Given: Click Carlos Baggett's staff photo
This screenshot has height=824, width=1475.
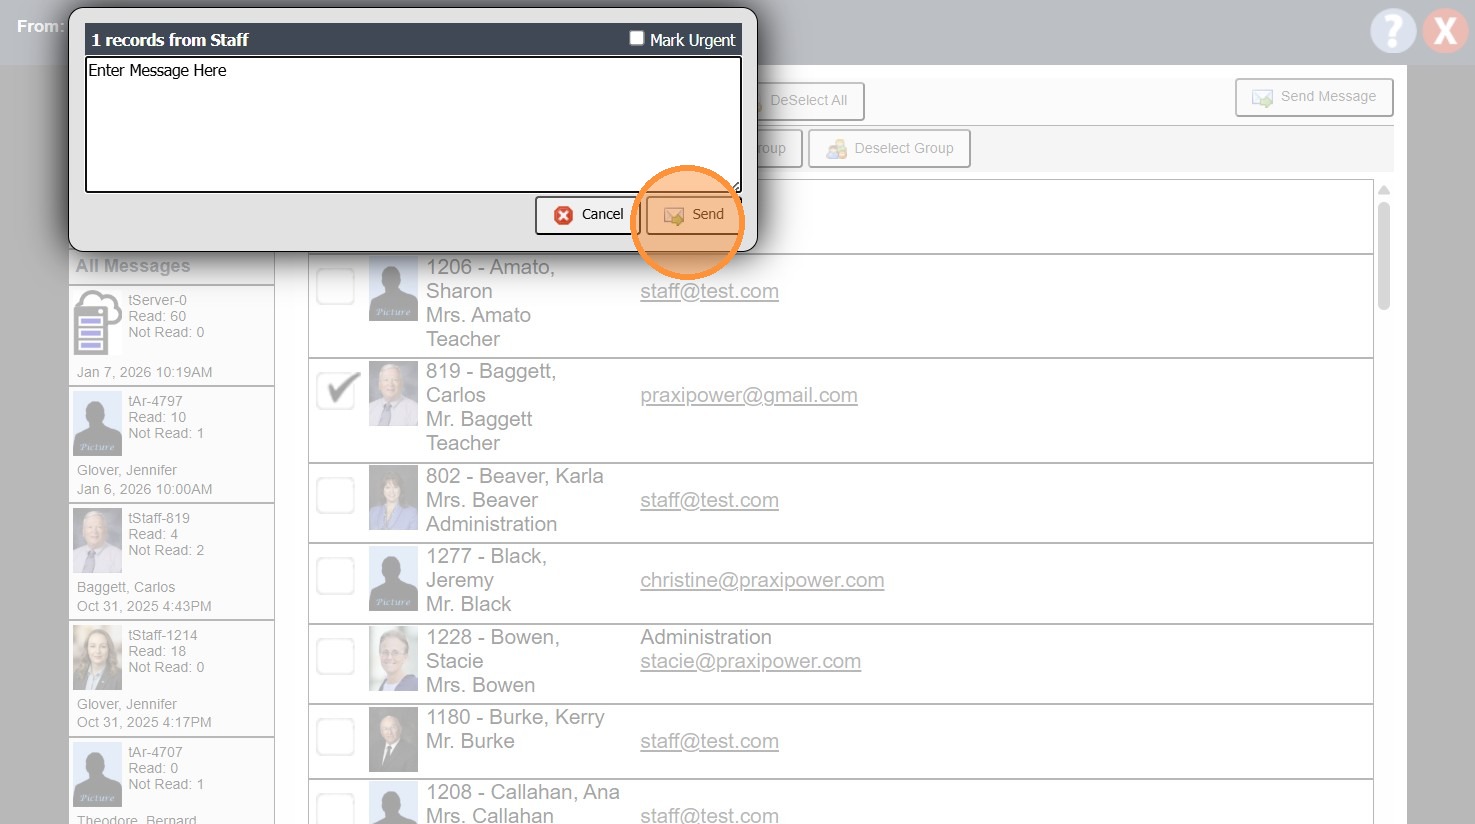Looking at the screenshot, I should (393, 394).
